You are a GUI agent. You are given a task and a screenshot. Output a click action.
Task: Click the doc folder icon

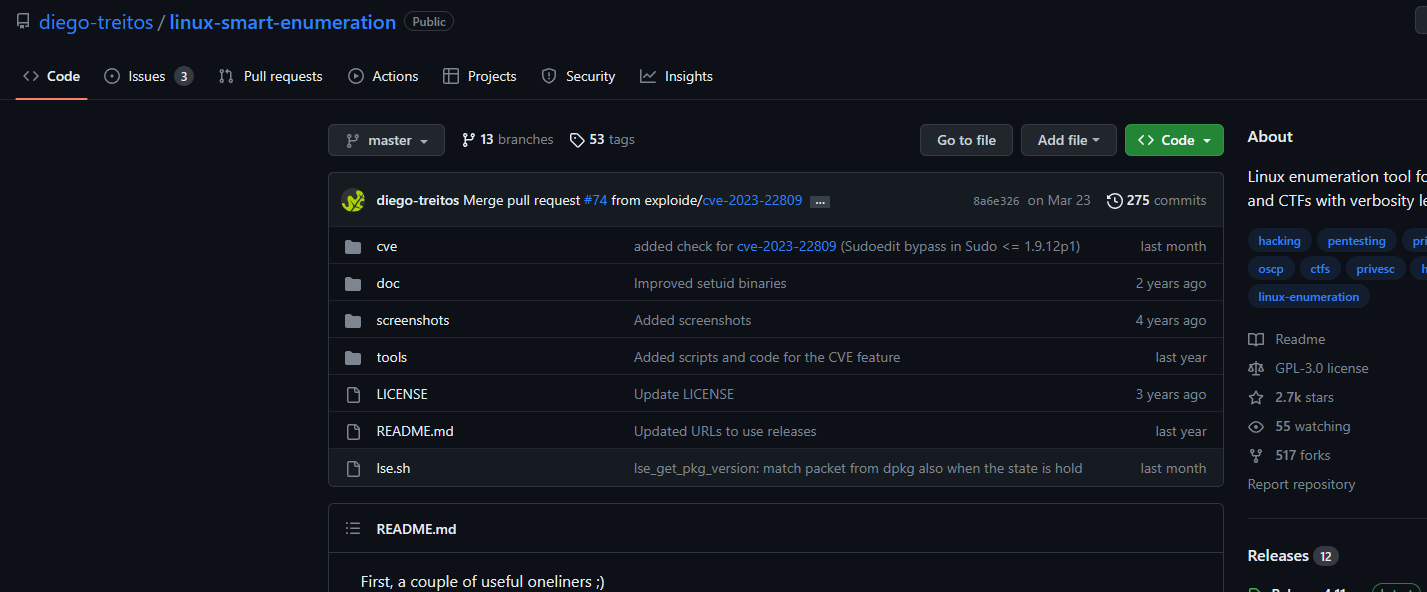353,283
